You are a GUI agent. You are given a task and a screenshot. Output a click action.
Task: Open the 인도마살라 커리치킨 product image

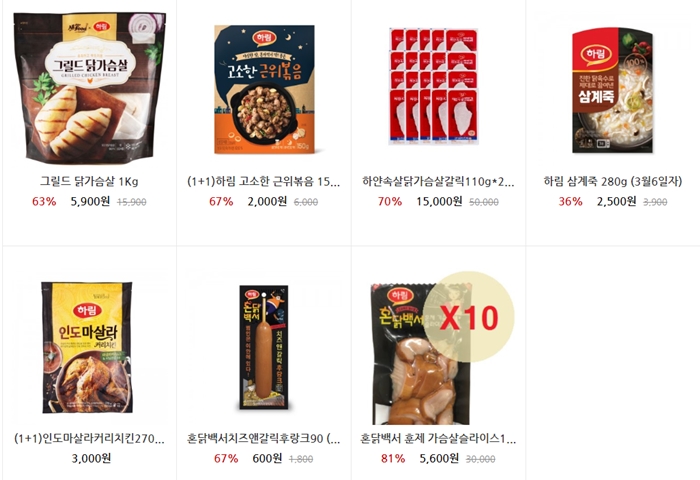(x=87, y=347)
